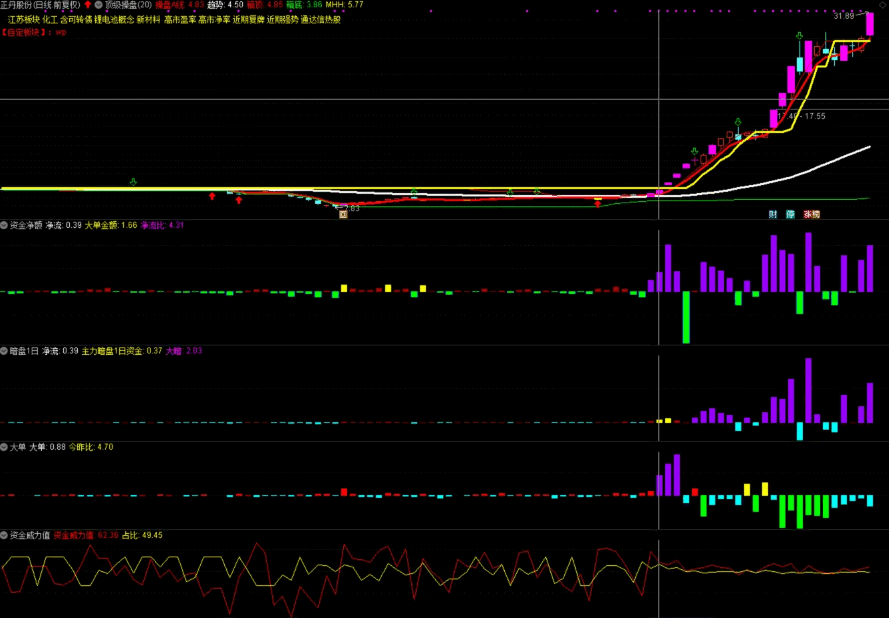889x618 pixels.
Task: Click the 大单金额: 1.66 readout
Action: pyautogui.click(x=111, y=225)
